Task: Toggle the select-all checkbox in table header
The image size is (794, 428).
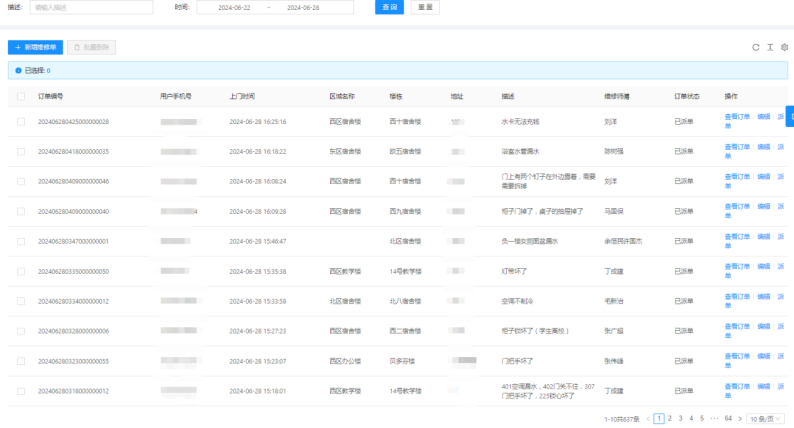Action: [21, 96]
